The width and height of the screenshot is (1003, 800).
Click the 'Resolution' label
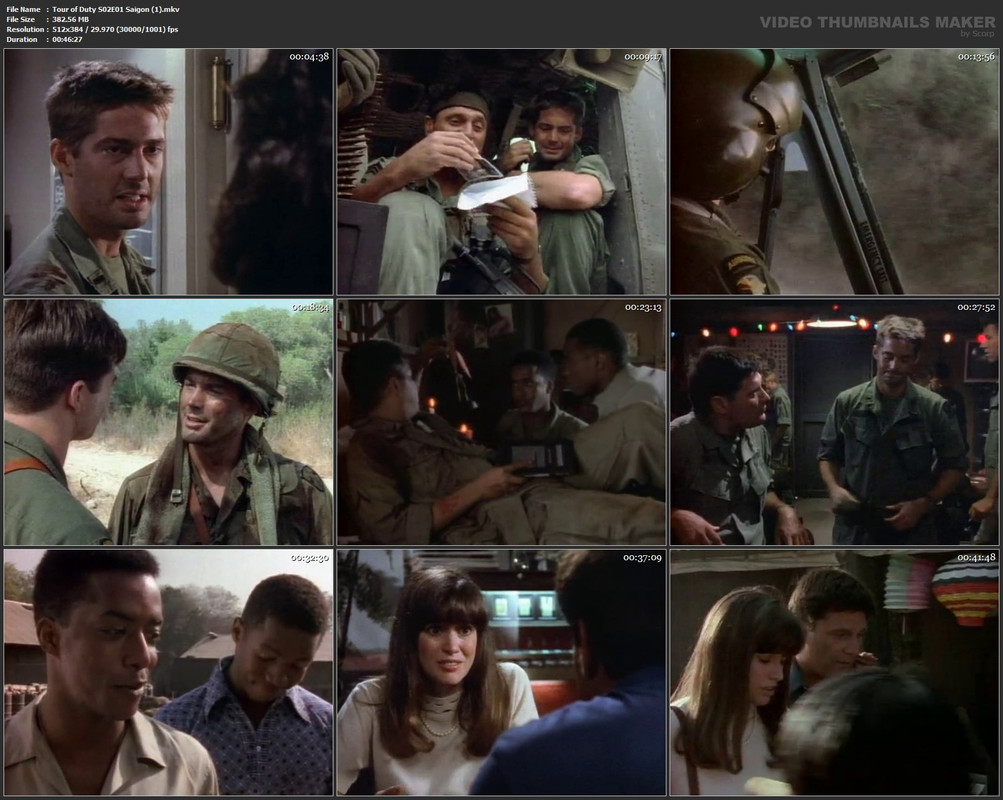(x=25, y=29)
